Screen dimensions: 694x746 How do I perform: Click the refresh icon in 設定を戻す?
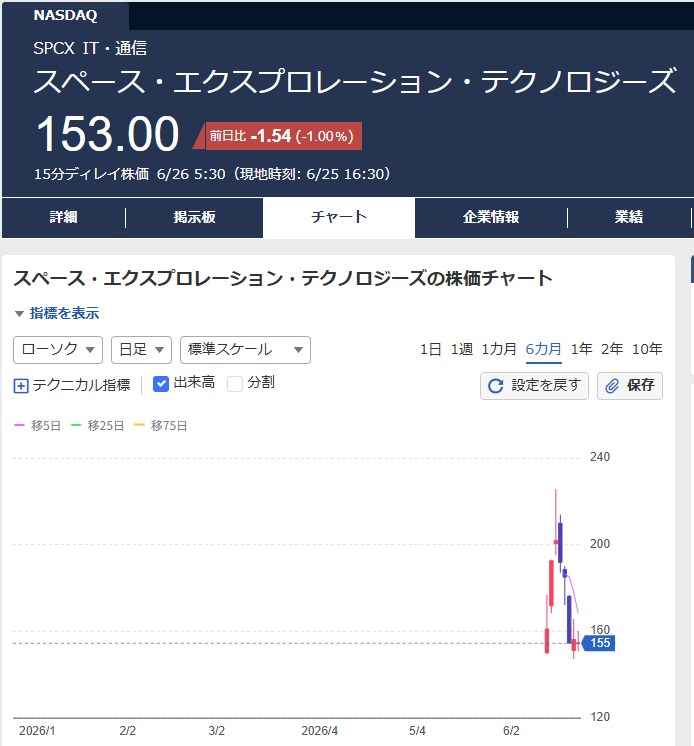point(495,386)
